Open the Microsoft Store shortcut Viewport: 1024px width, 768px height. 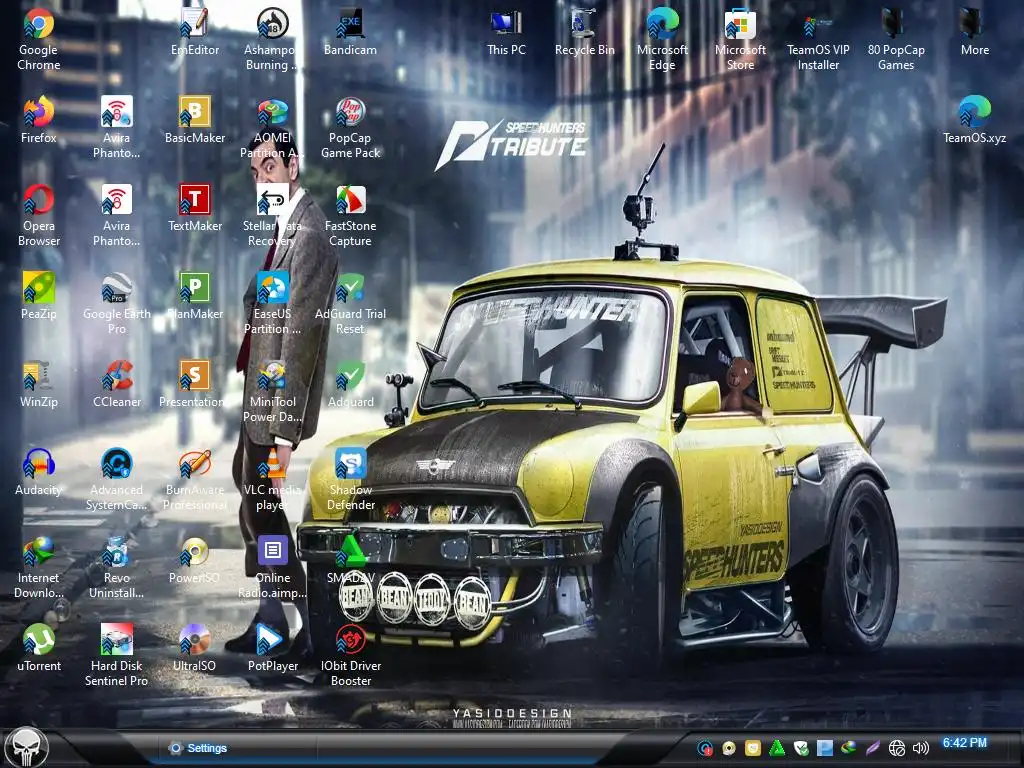point(740,39)
